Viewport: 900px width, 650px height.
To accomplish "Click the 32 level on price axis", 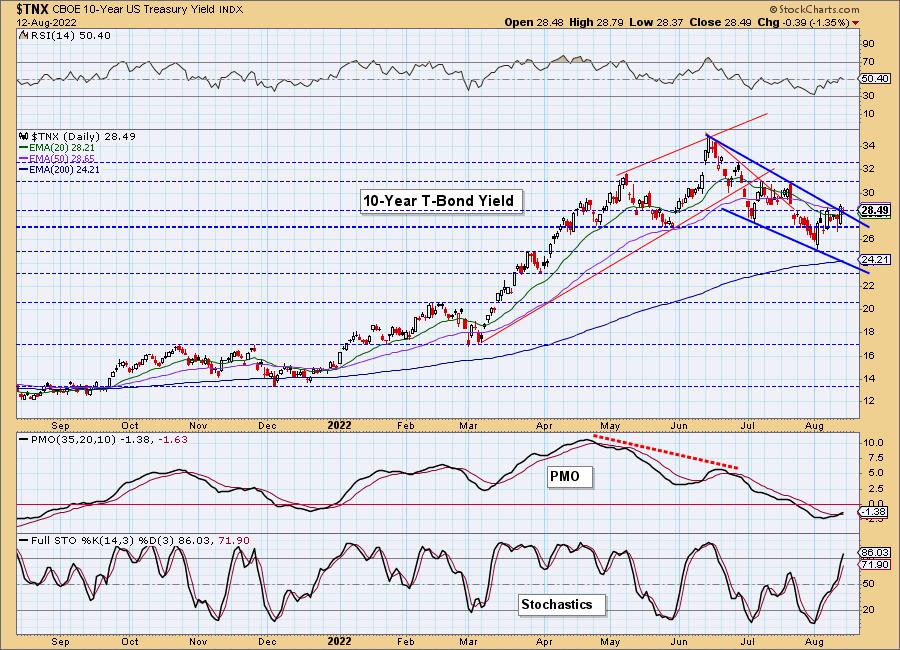I will (x=868, y=169).
